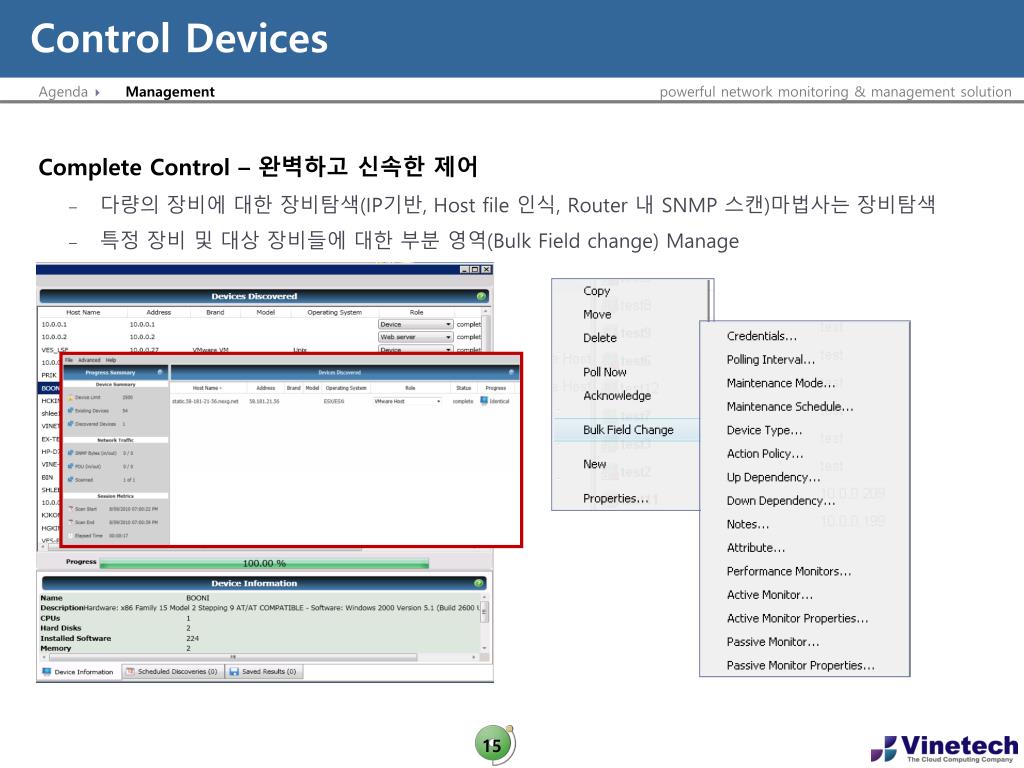
Task: Switch to the Device Information tab
Action: (78, 671)
